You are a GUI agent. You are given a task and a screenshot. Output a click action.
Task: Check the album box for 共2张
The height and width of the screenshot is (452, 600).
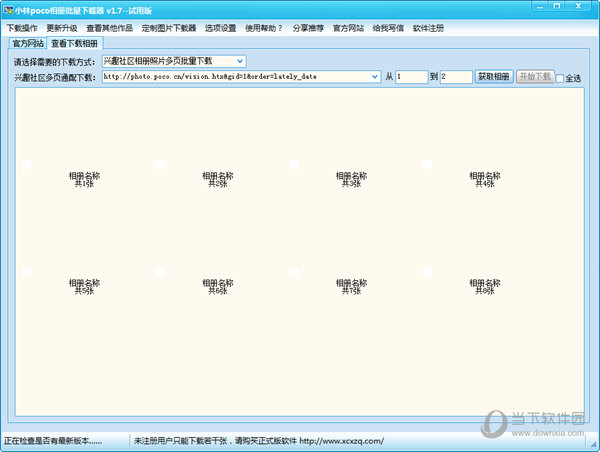[160, 164]
